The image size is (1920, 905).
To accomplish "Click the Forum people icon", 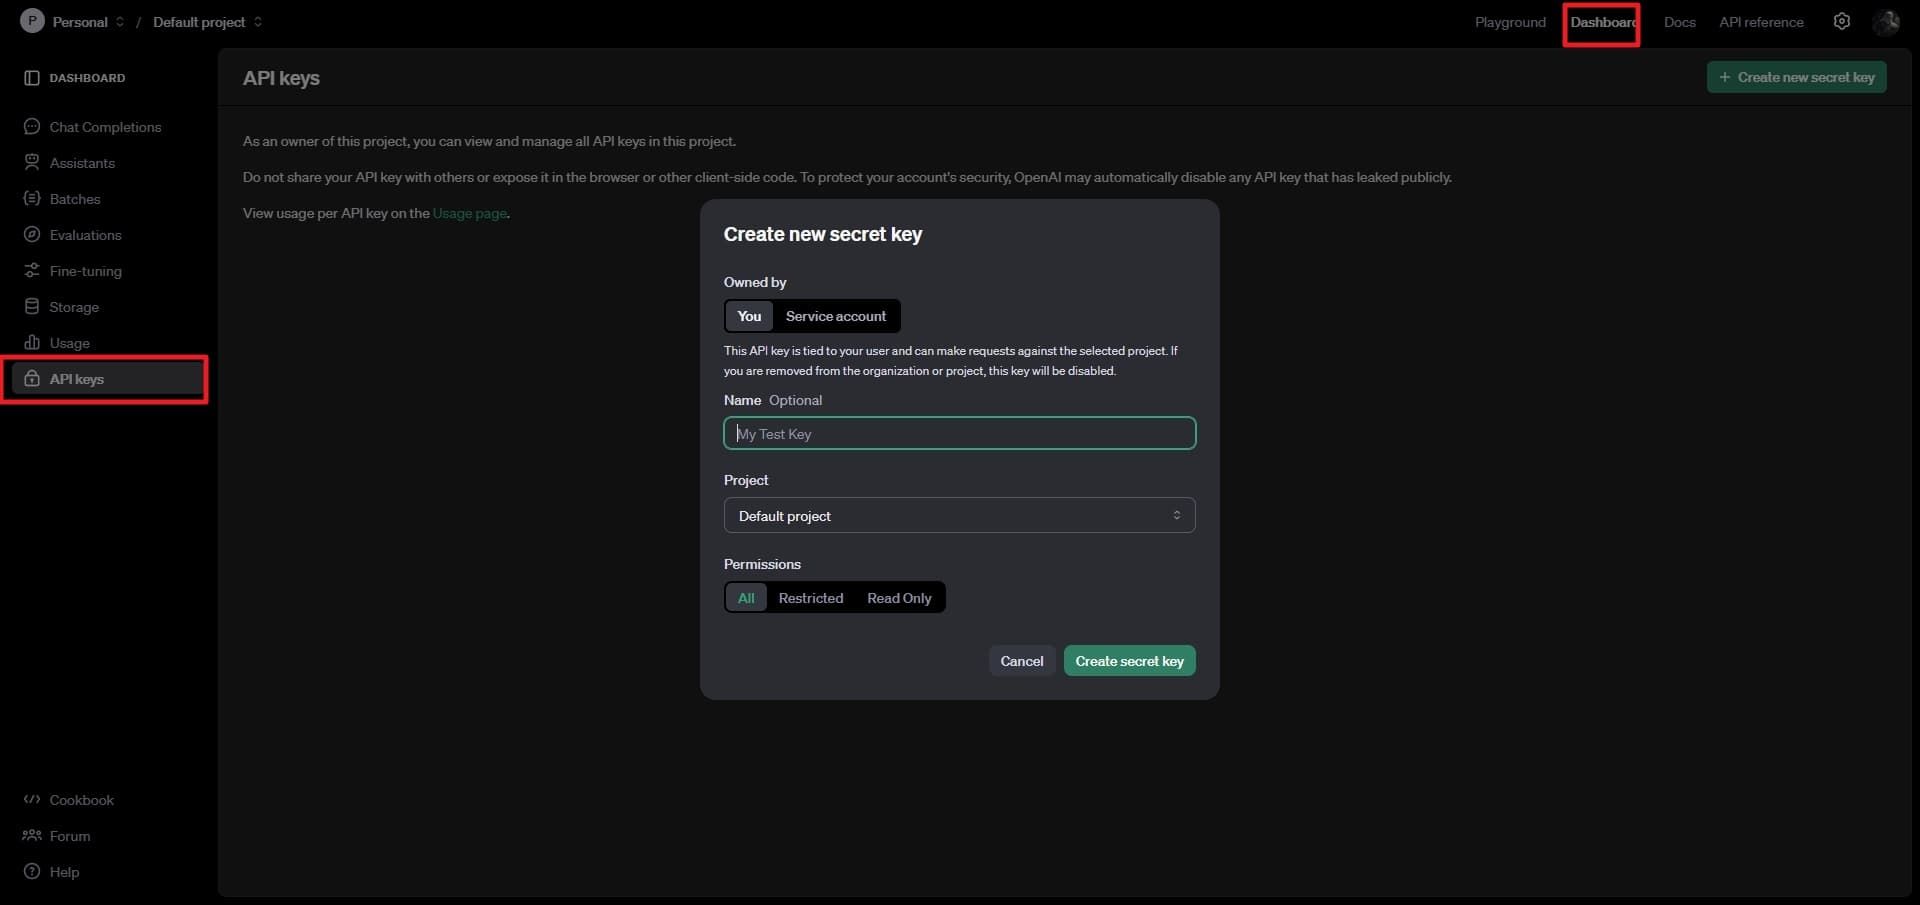I will click(x=32, y=836).
